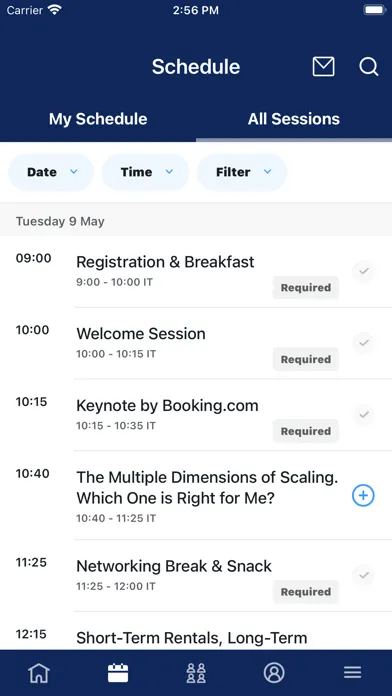The width and height of the screenshot is (392, 696).
Task: Tap the search magnifier icon
Action: tap(368, 67)
